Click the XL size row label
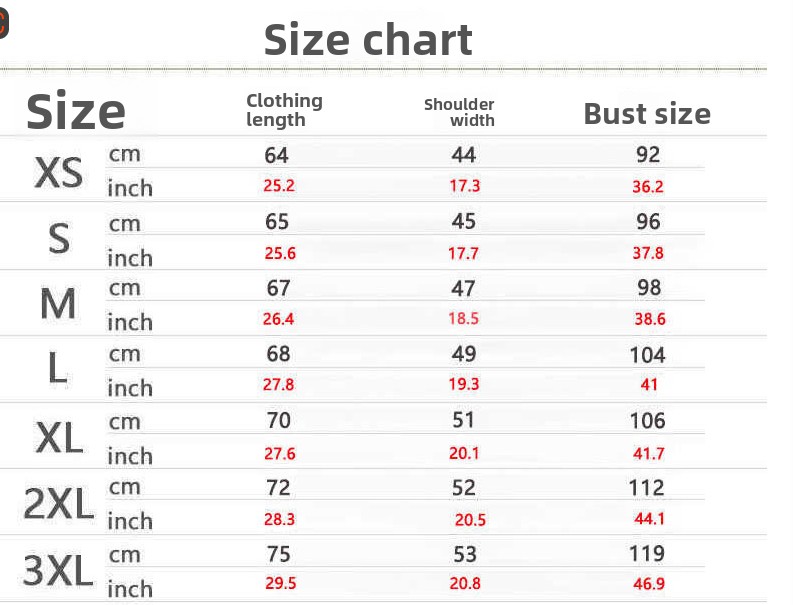This screenshot has width=793, height=605. pyautogui.click(x=59, y=437)
